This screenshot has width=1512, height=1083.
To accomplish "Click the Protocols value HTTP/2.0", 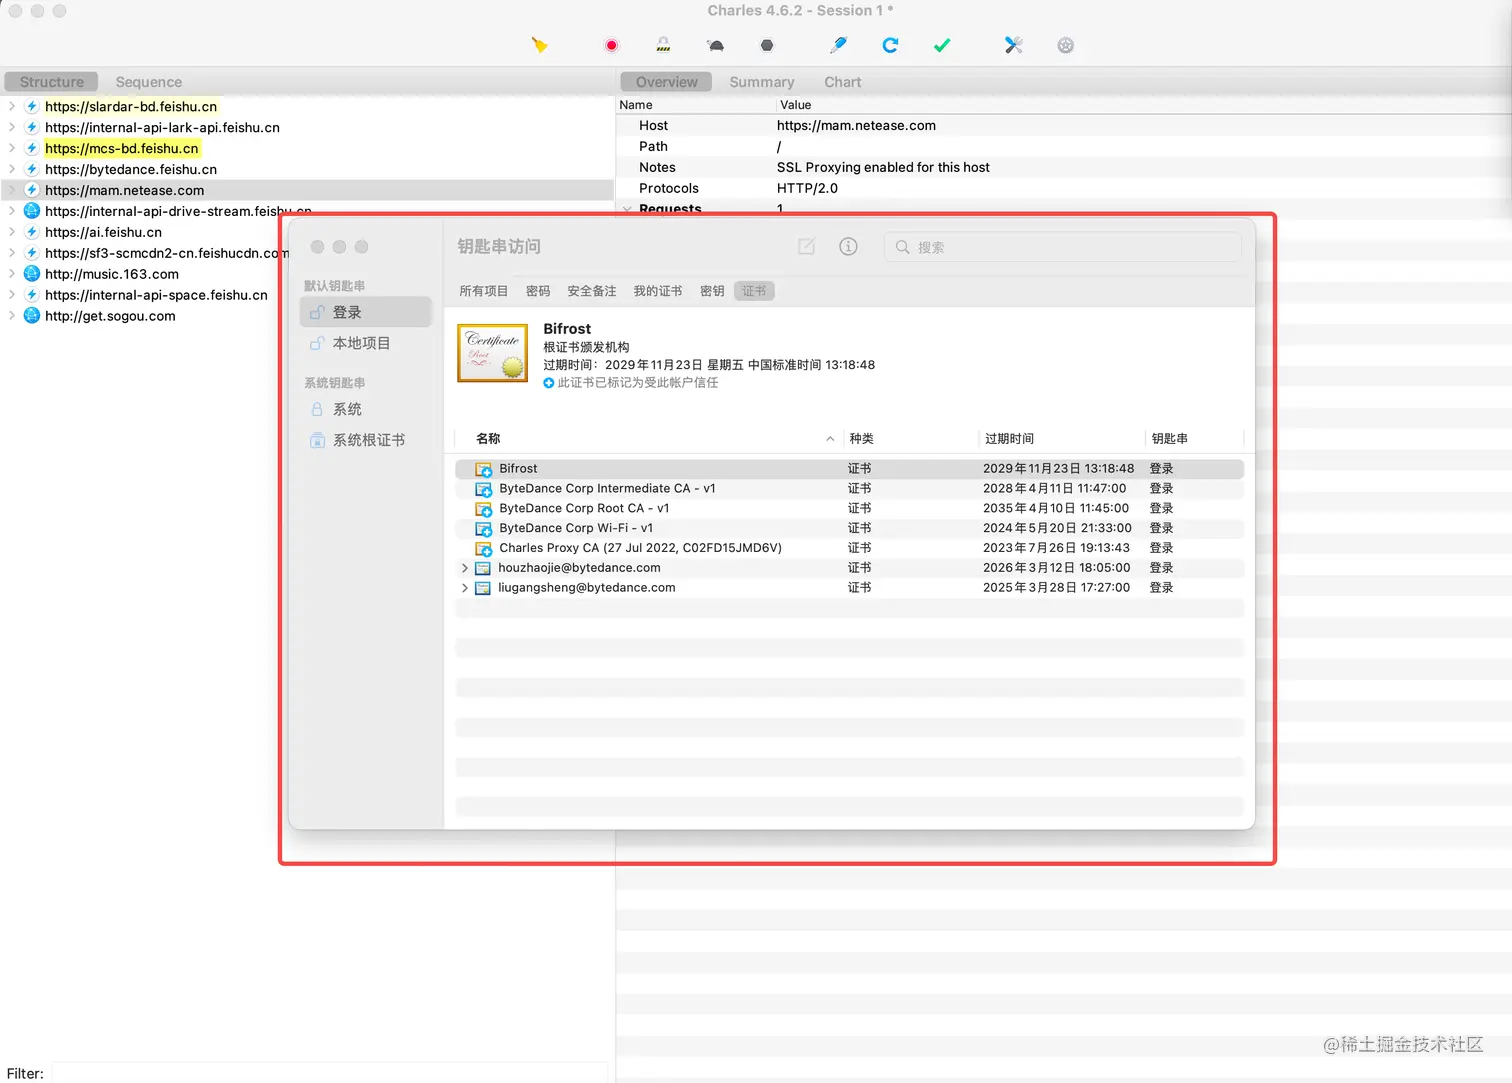I will click(x=807, y=188).
